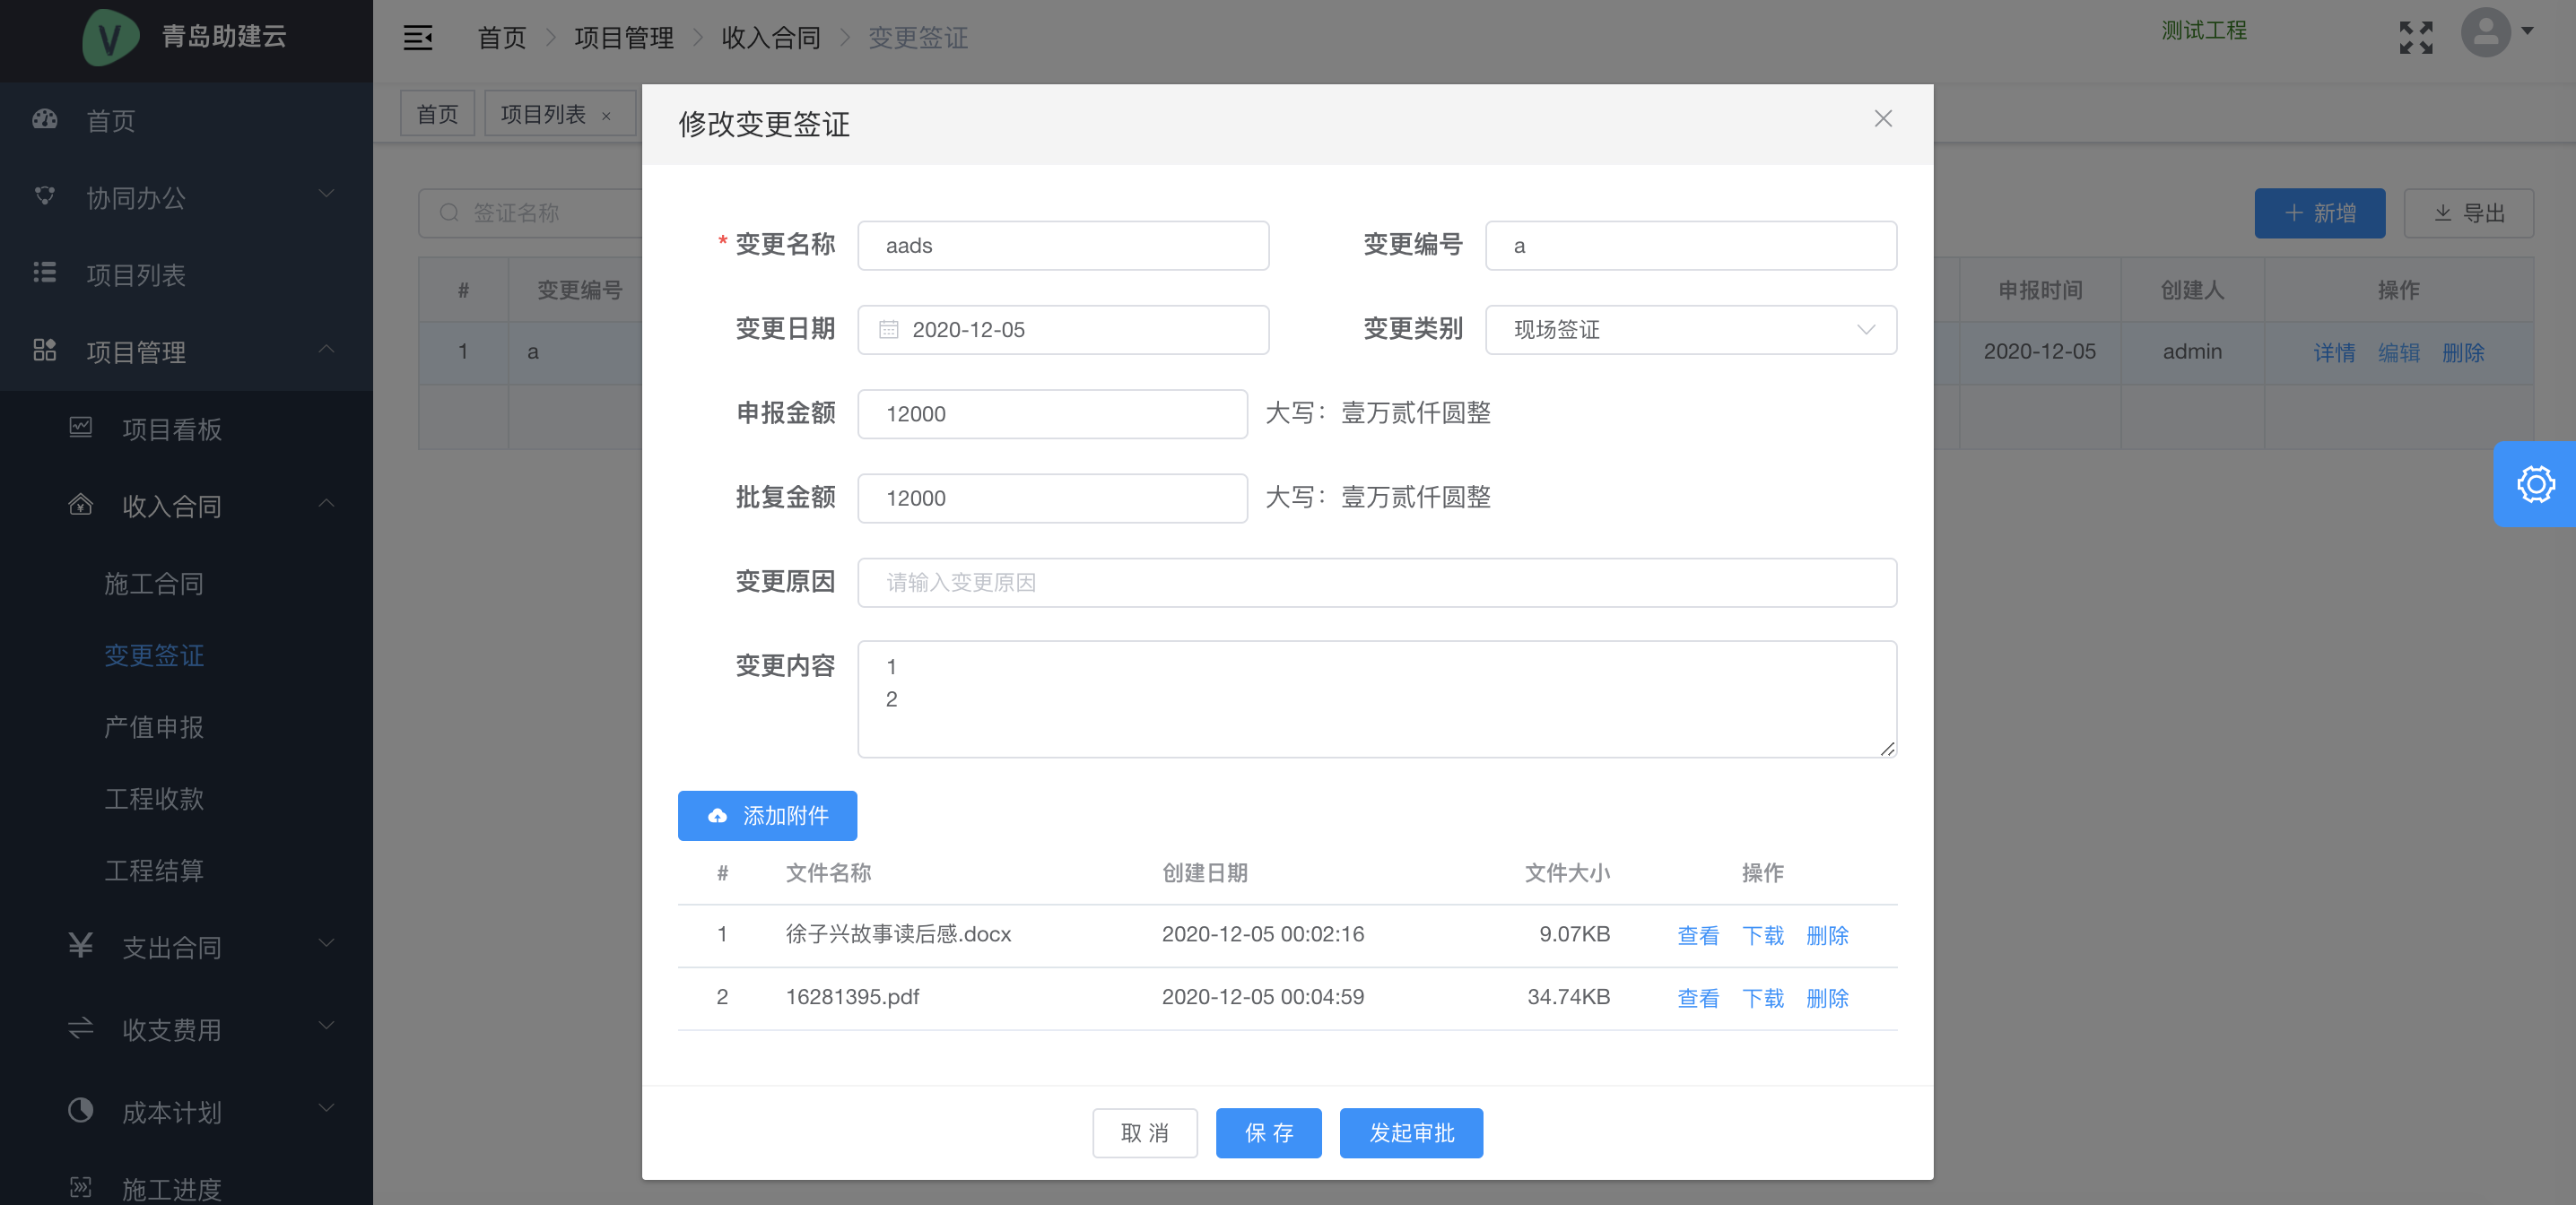Expand the 协同办公 sidebar menu

(x=186, y=197)
